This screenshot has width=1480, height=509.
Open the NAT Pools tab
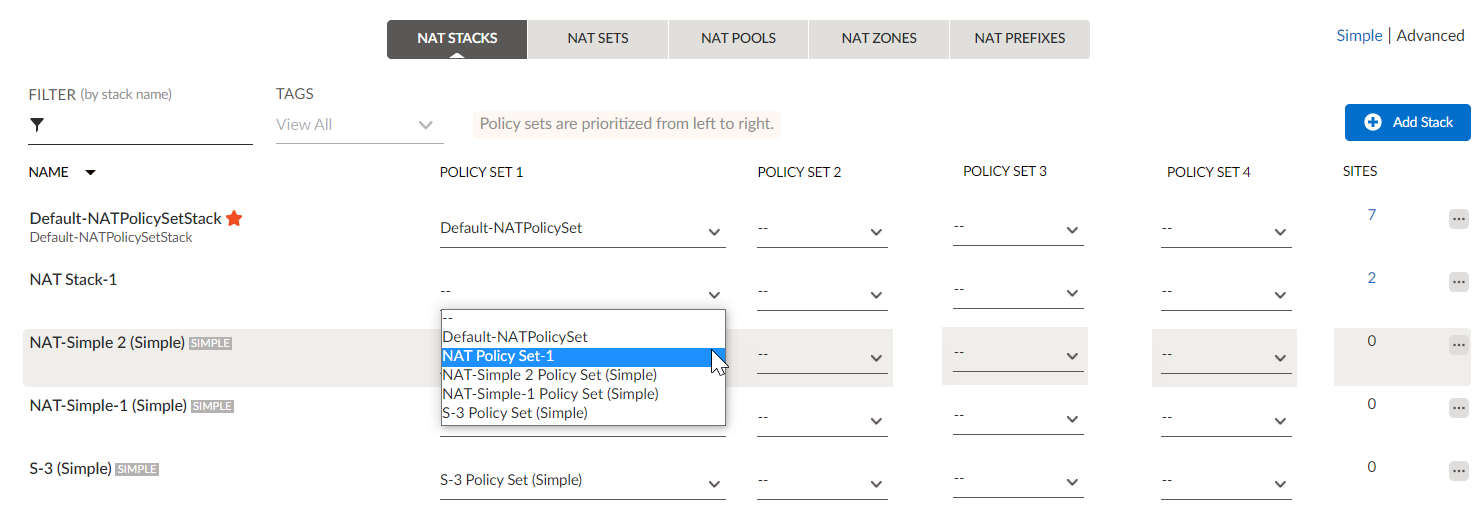tap(738, 39)
